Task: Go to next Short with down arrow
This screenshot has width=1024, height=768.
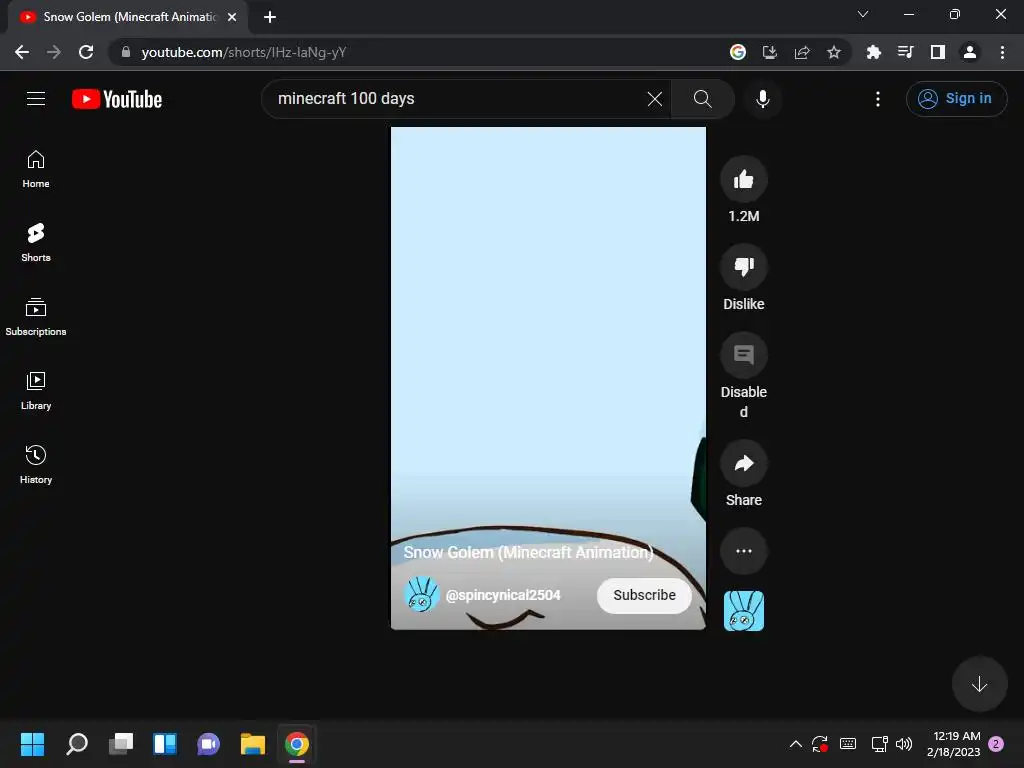Action: (979, 684)
